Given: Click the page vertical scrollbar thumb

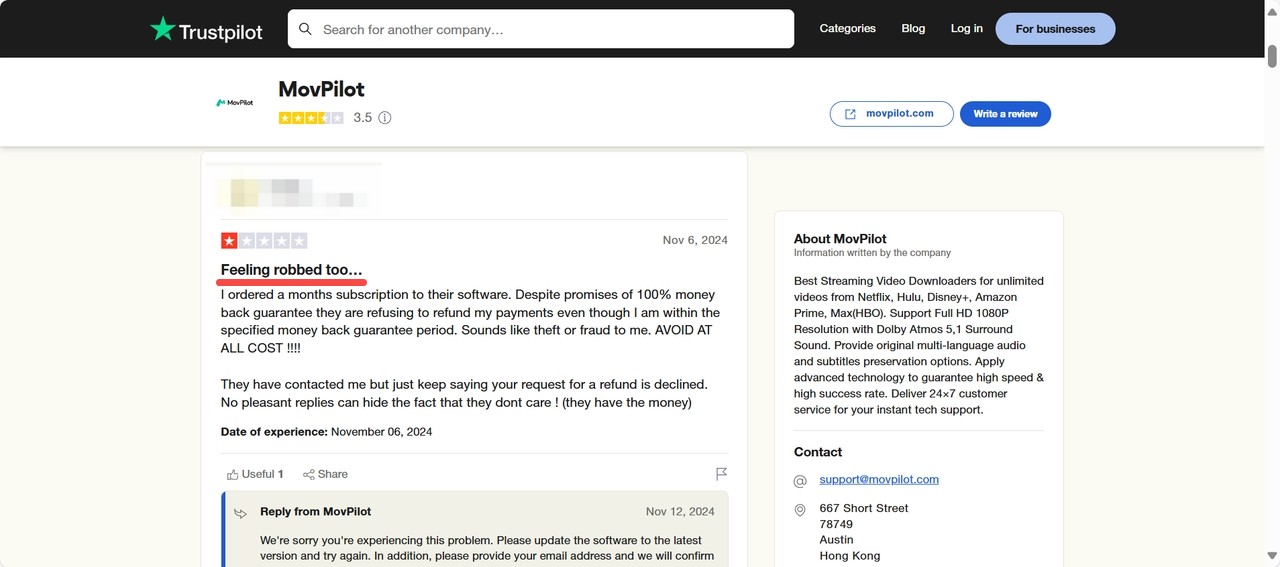Looking at the screenshot, I should [1272, 54].
